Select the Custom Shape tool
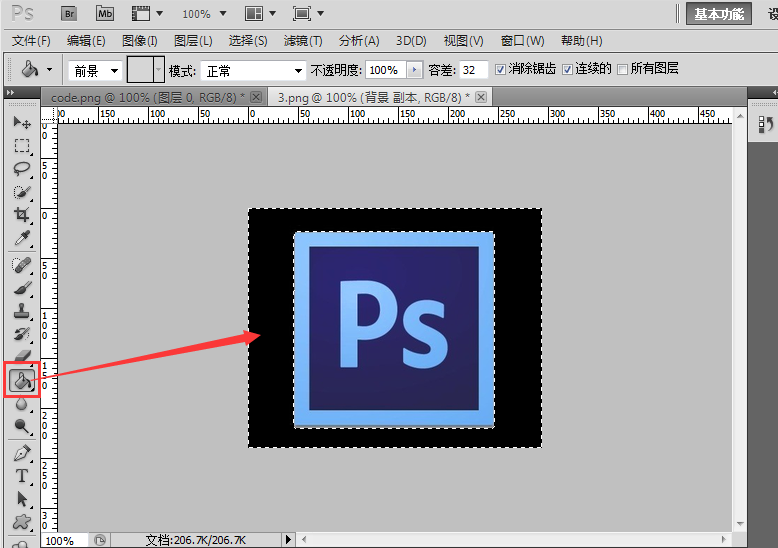Image resolution: width=778 pixels, height=548 pixels. (21, 522)
